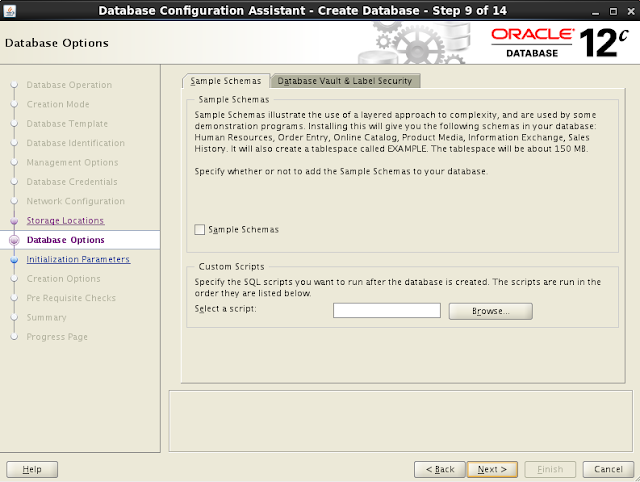Minimize the Database Configuration Assistant window
Screen dimensions: 640x482
596,11
